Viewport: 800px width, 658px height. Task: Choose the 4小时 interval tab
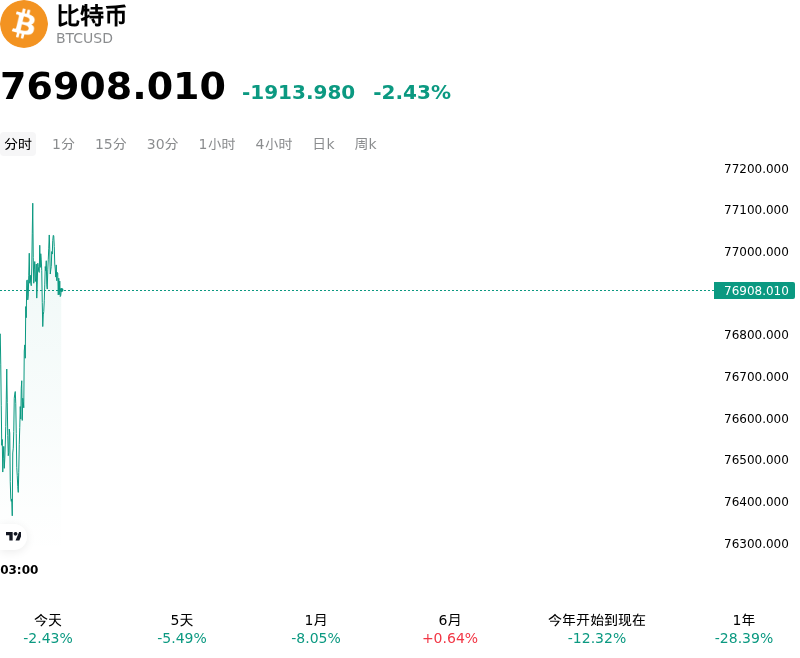[273, 144]
